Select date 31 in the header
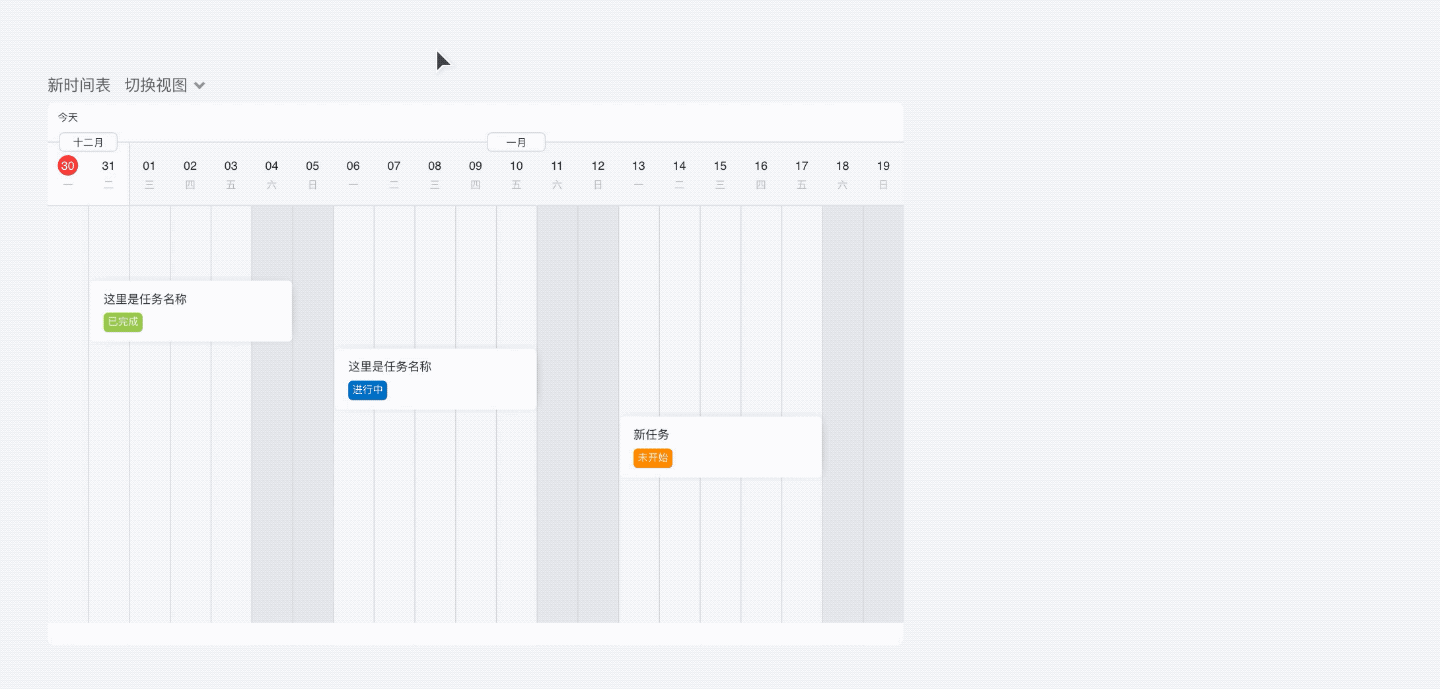 coord(108,166)
